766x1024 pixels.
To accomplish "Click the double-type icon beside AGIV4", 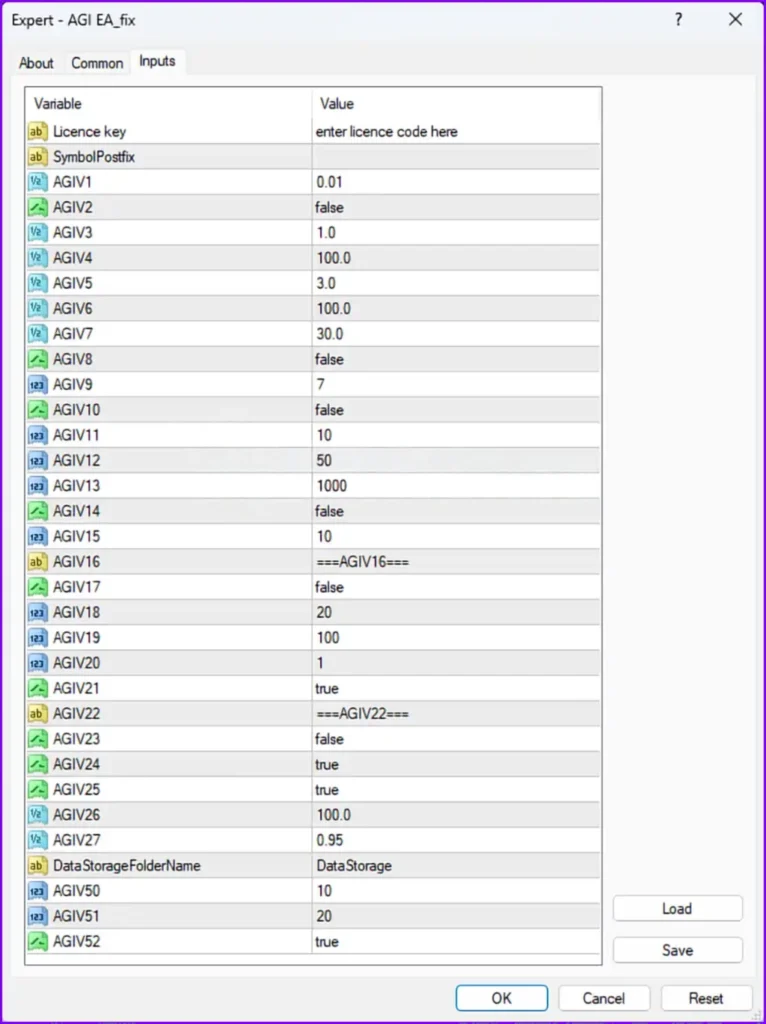I will click(x=38, y=258).
